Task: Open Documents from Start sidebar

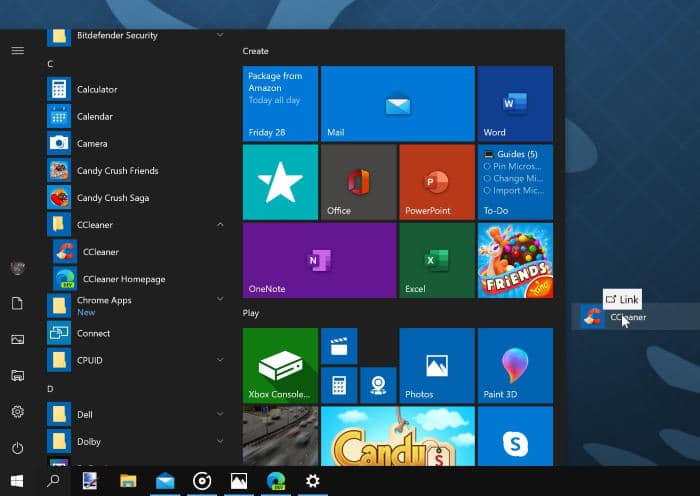Action: pyautogui.click(x=17, y=304)
